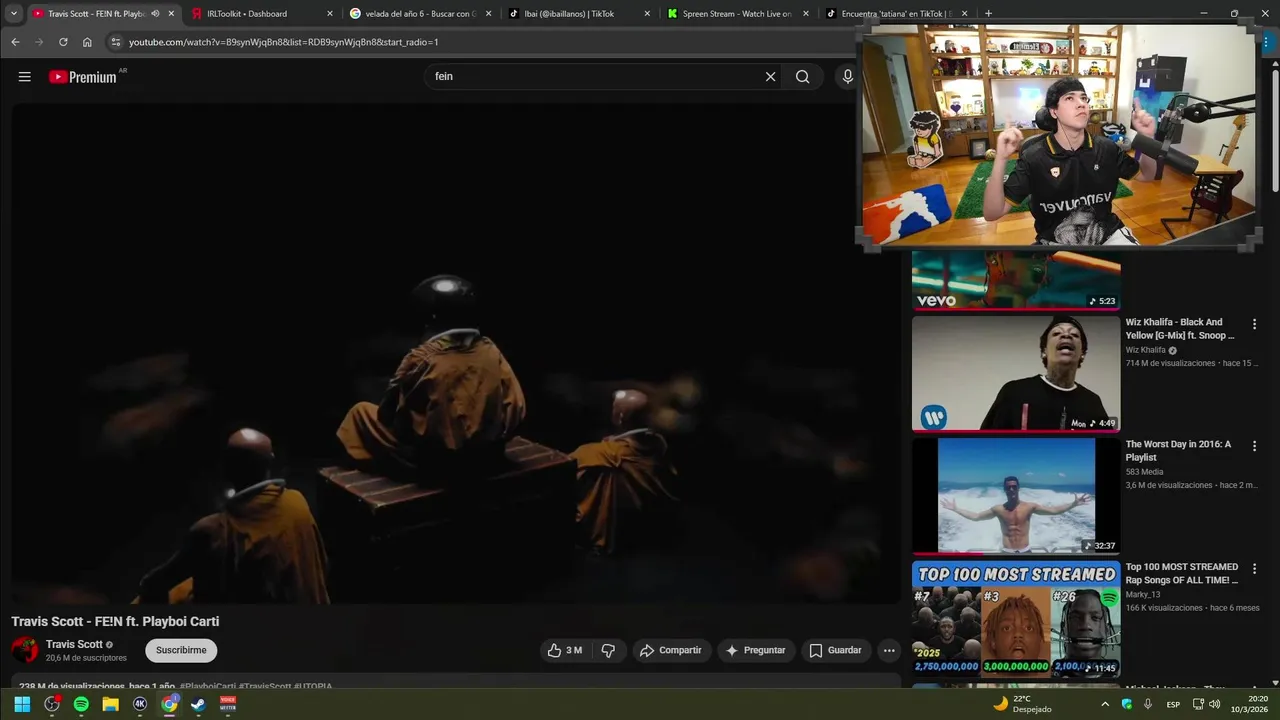Open Wiz Khalifa Black And Yellow thumbnail

pyautogui.click(x=1016, y=374)
